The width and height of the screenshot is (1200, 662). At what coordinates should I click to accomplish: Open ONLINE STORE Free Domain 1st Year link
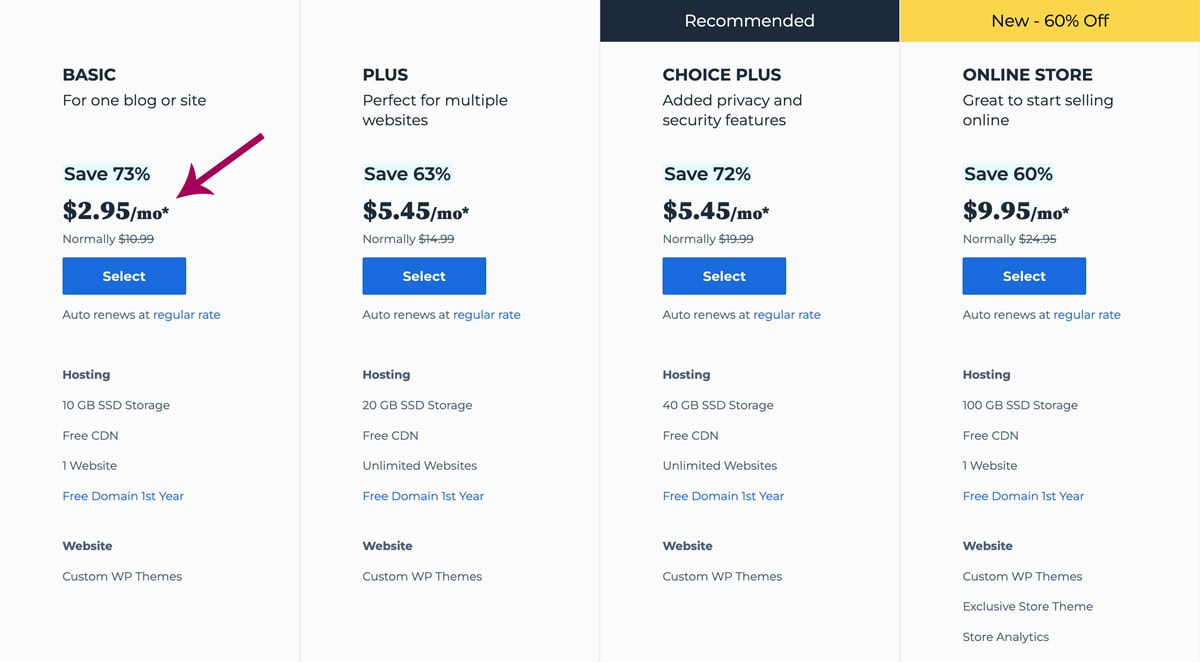click(x=1023, y=496)
